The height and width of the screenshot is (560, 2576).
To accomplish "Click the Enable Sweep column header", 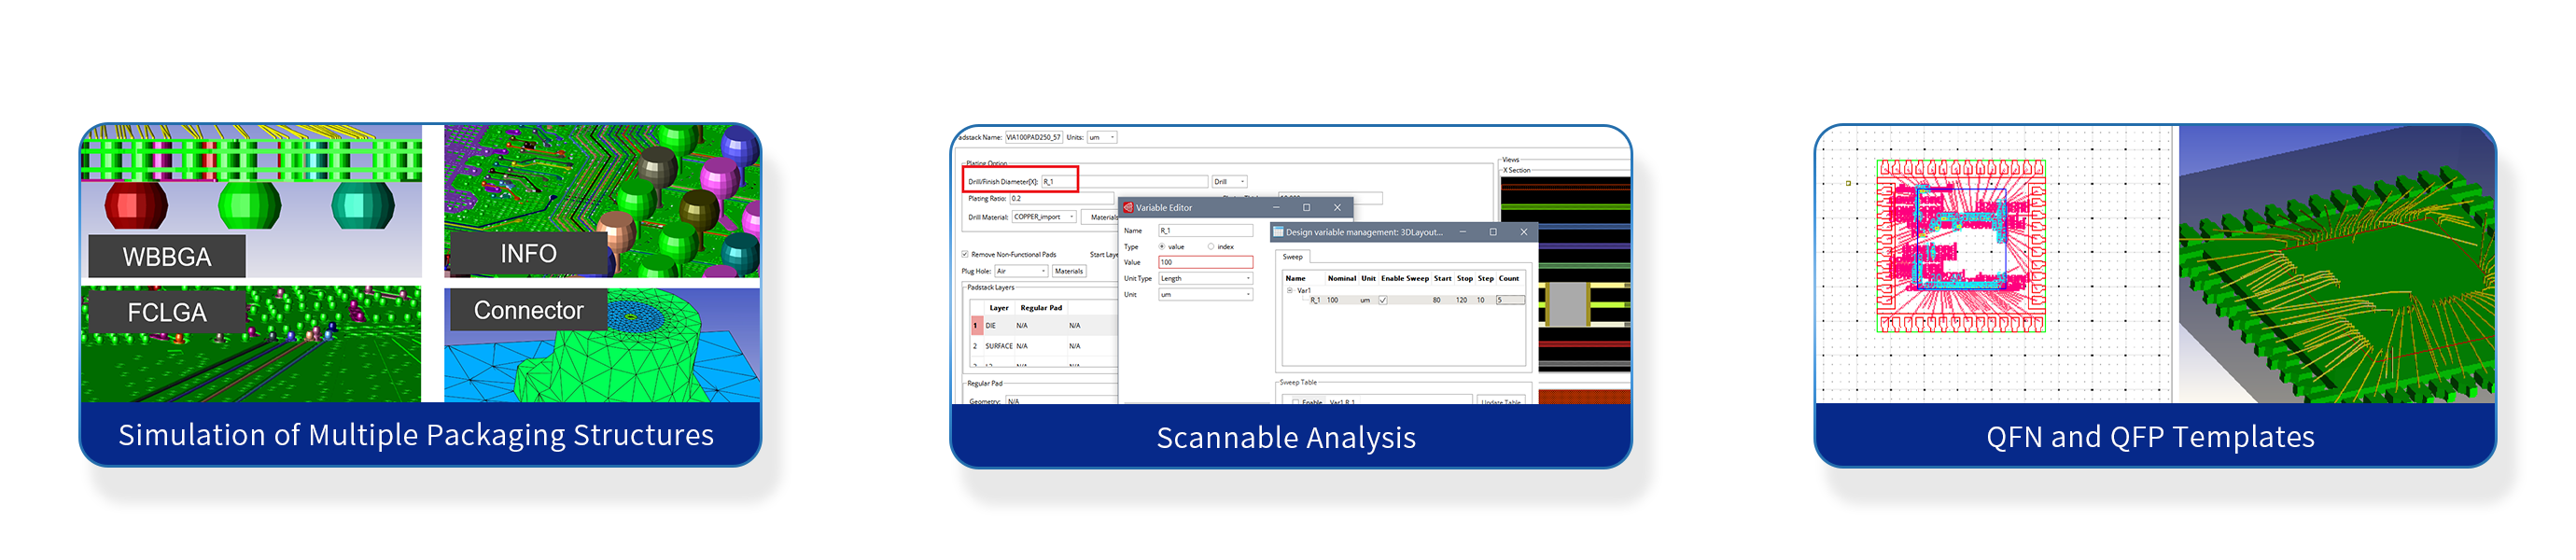I will pyautogui.click(x=1405, y=279).
